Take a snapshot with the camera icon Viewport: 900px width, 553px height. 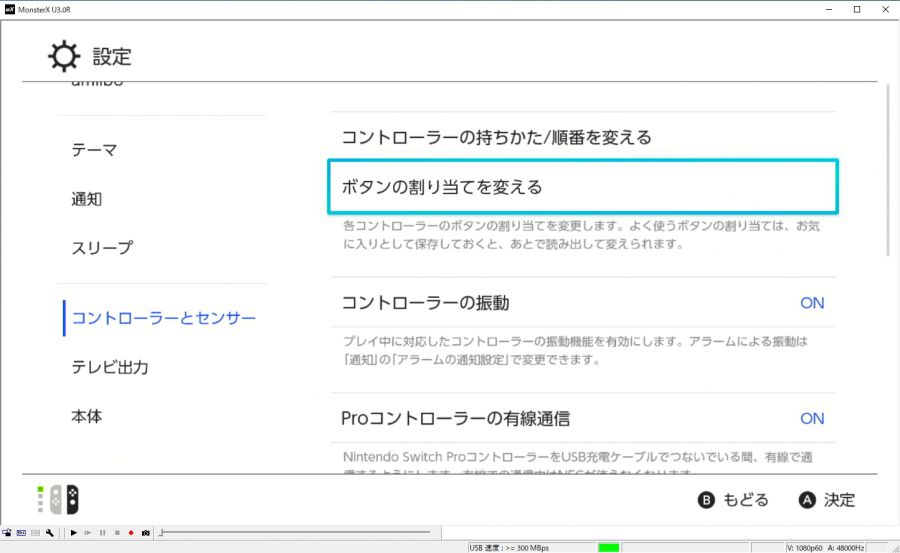(x=146, y=533)
